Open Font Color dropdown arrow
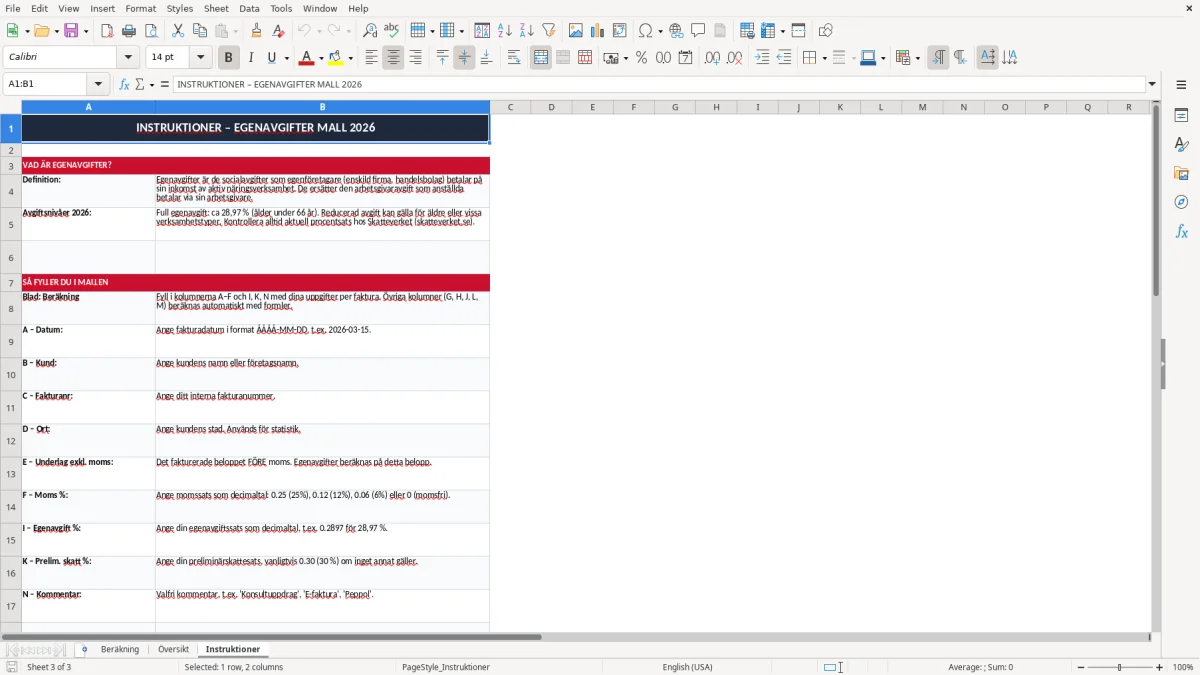This screenshot has height=675, width=1200. click(x=321, y=58)
